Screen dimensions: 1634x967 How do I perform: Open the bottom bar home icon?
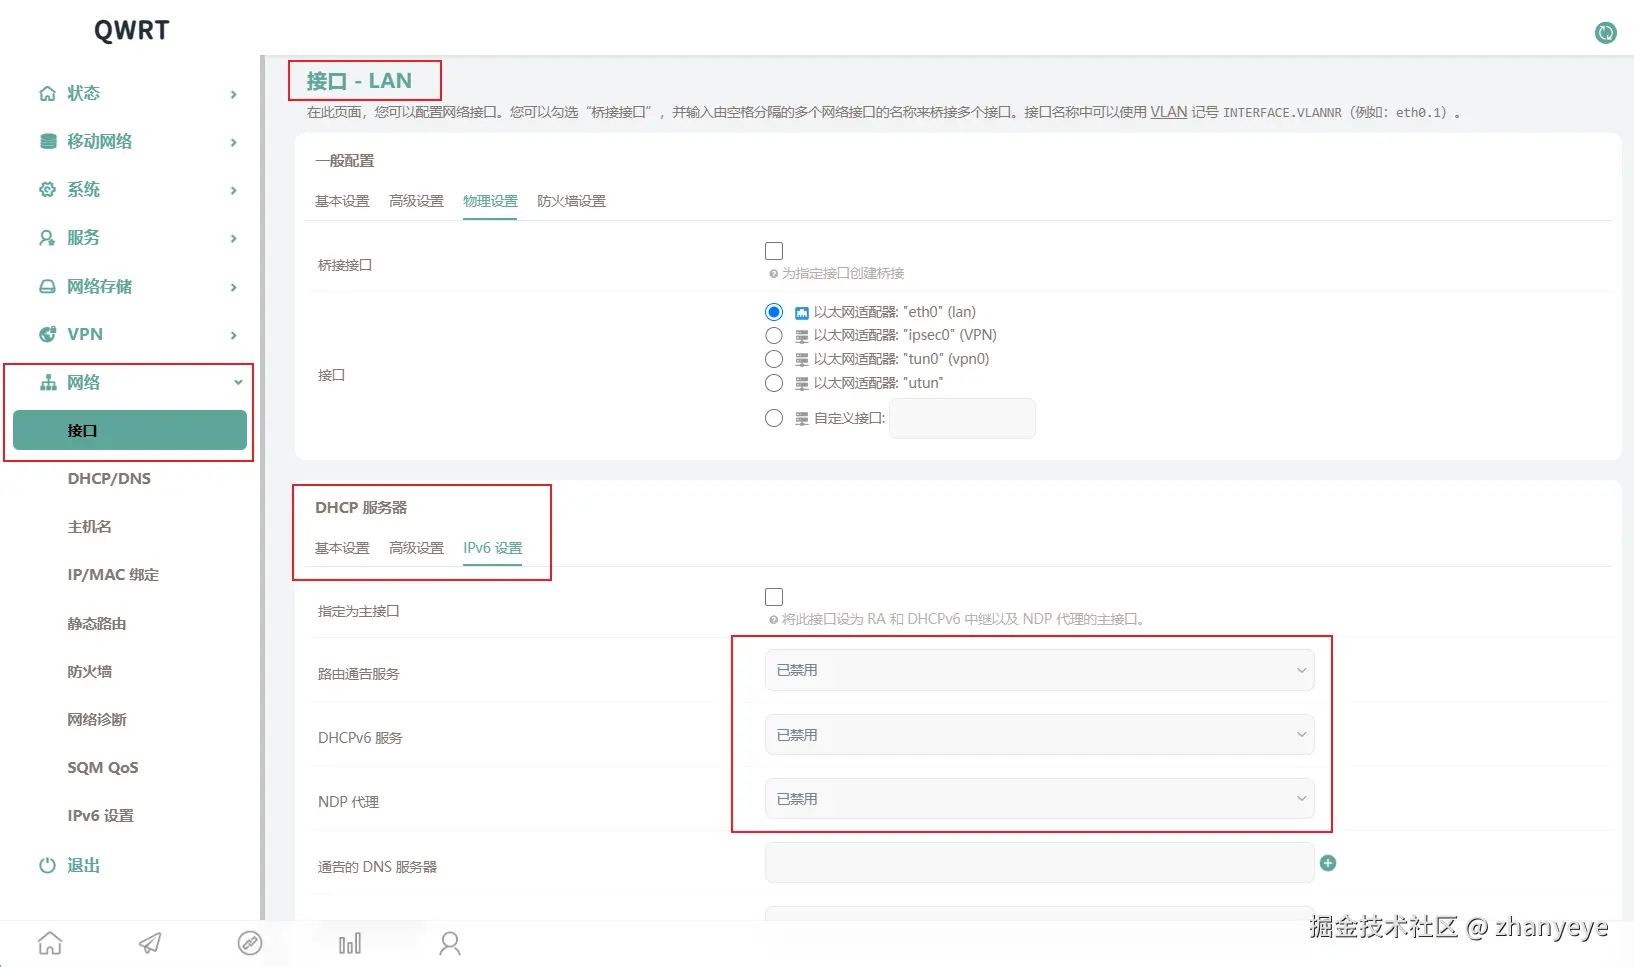click(50, 943)
